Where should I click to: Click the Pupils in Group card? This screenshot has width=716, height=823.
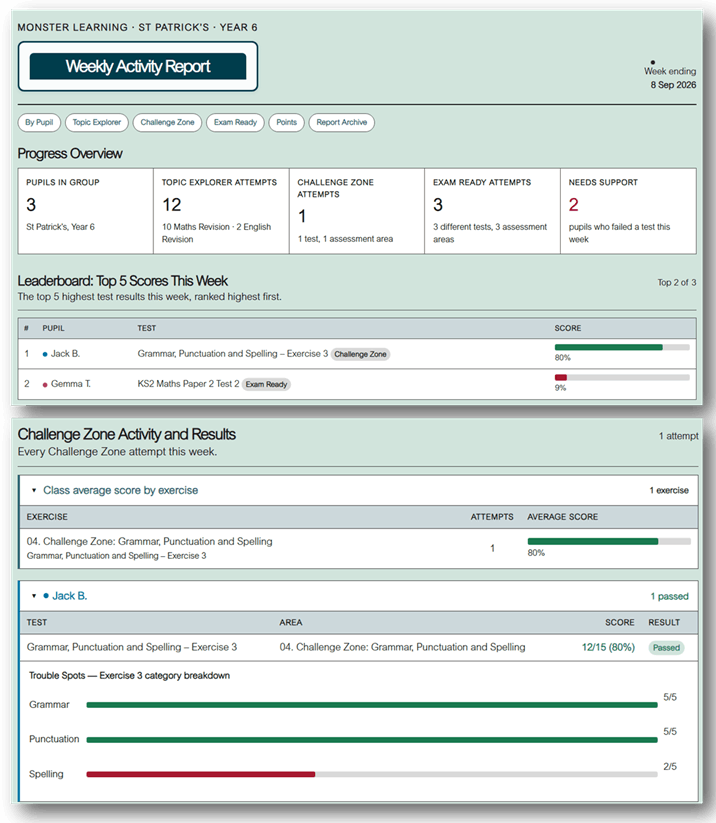point(86,211)
